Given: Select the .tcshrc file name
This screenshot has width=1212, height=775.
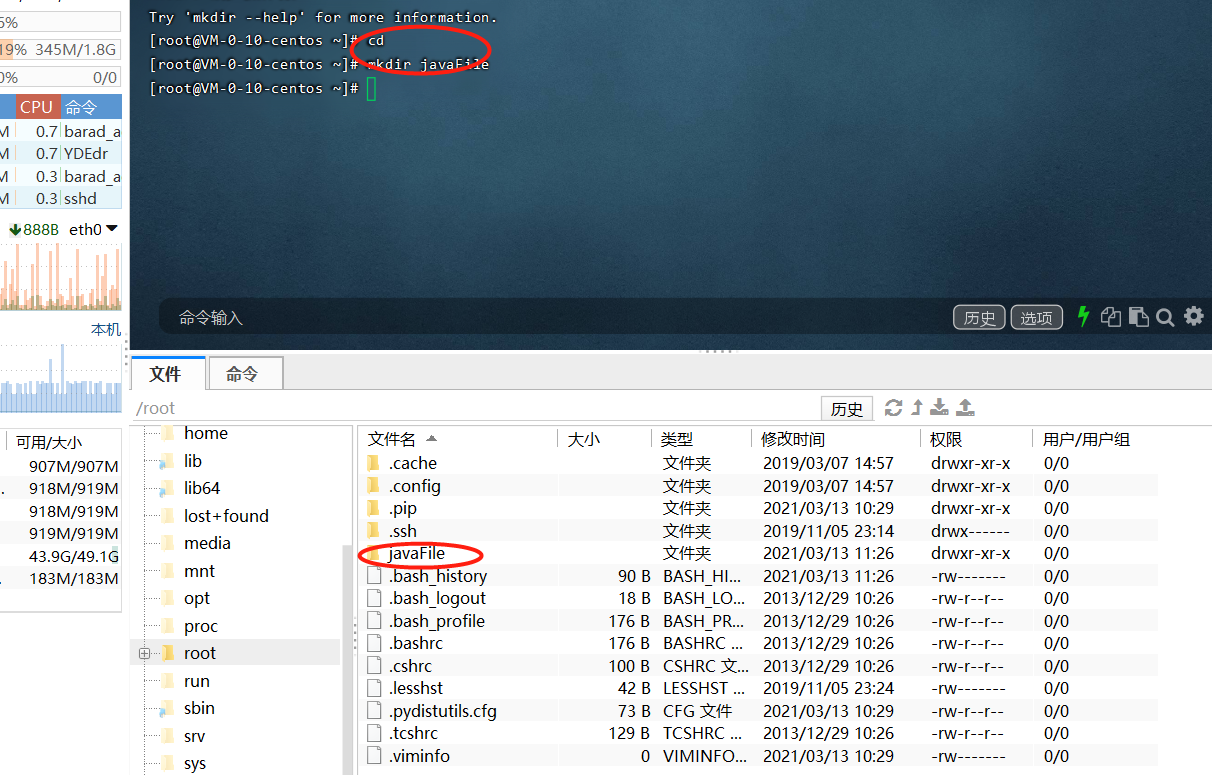Looking at the screenshot, I should coord(413,733).
